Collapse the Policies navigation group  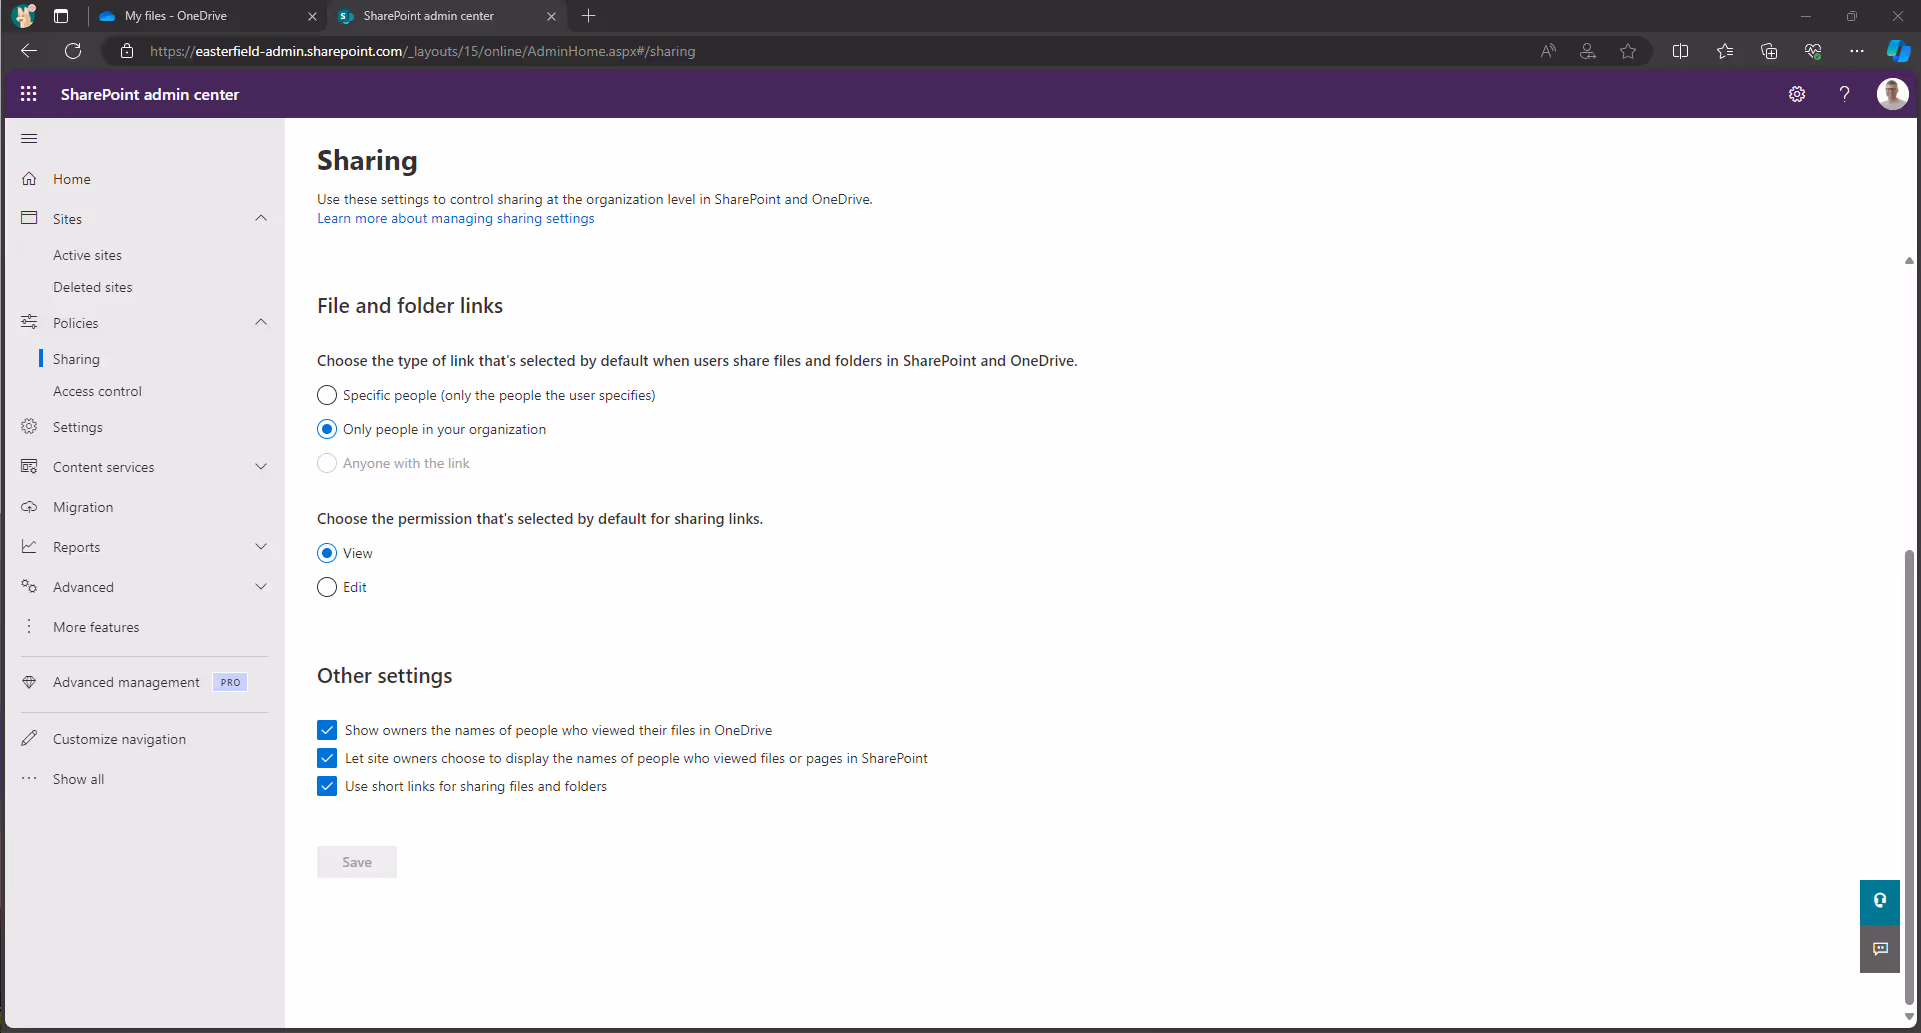tap(261, 322)
